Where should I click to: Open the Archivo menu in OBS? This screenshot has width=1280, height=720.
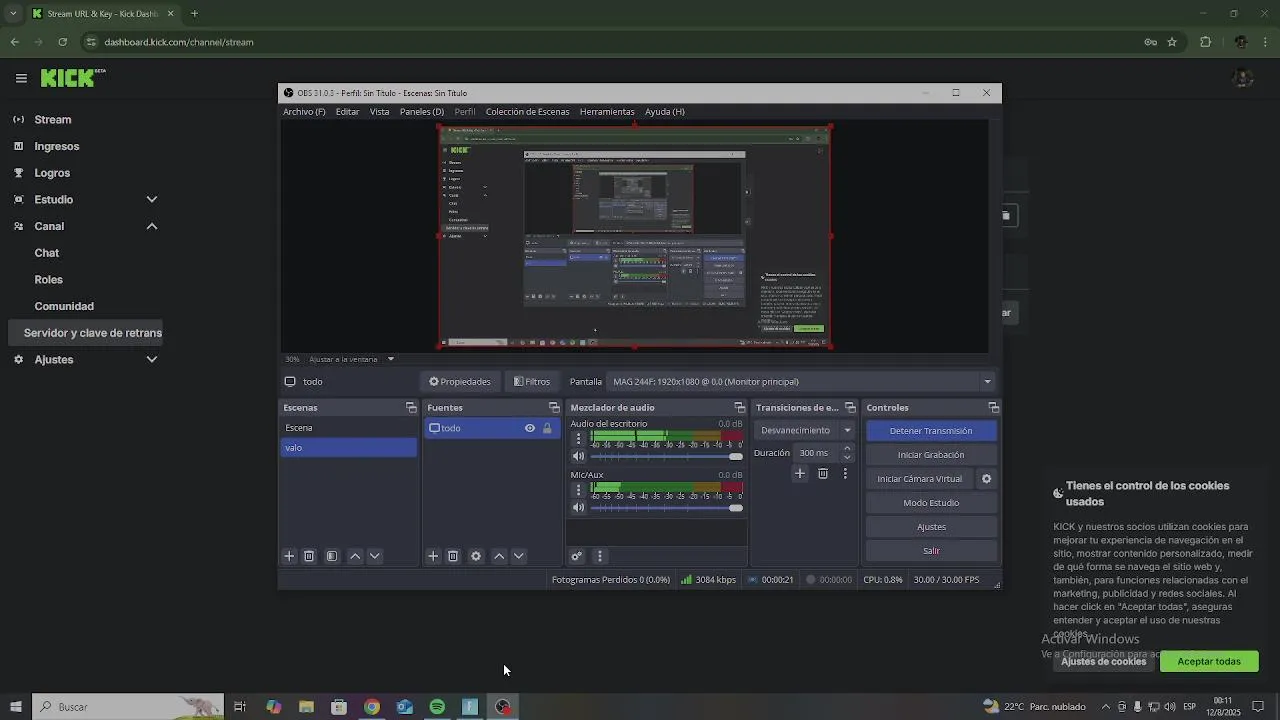(304, 112)
